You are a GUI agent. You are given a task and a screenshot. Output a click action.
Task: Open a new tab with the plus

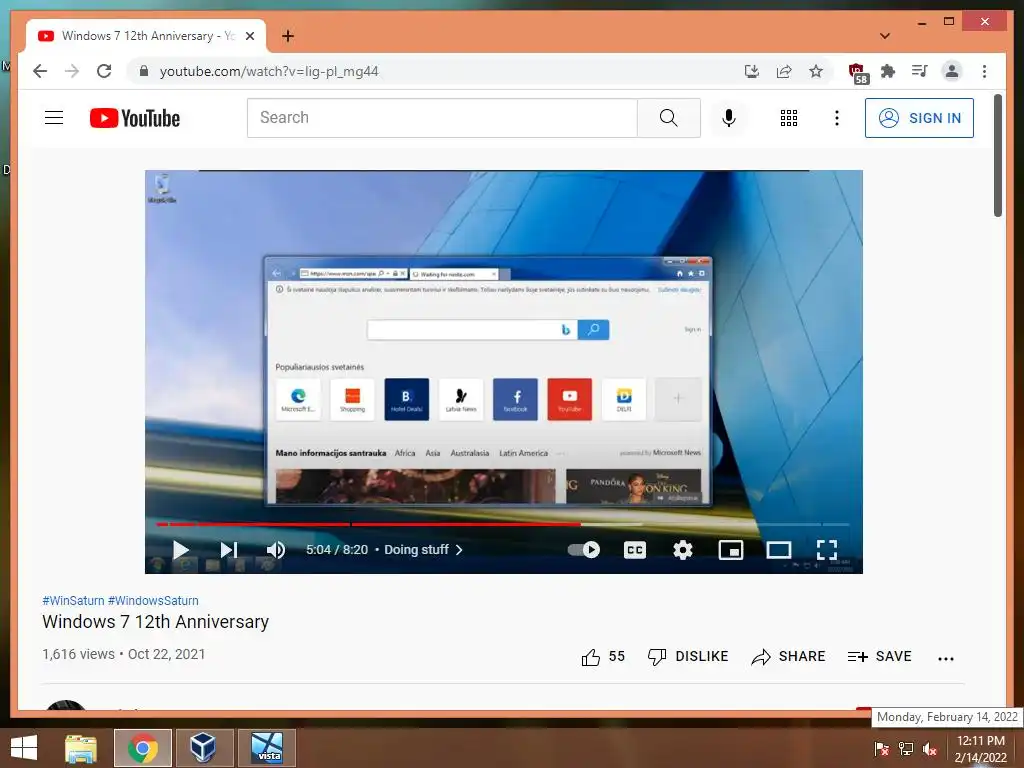pos(288,36)
